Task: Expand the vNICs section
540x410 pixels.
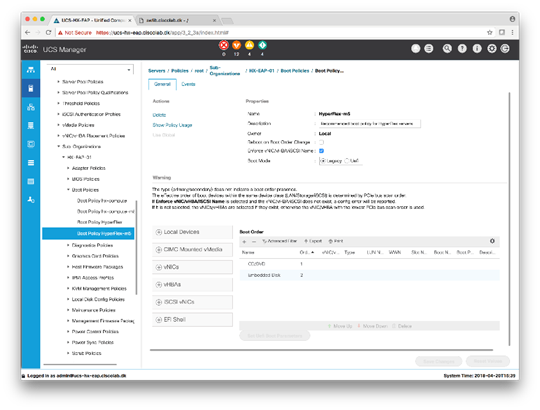Action: click(192, 267)
